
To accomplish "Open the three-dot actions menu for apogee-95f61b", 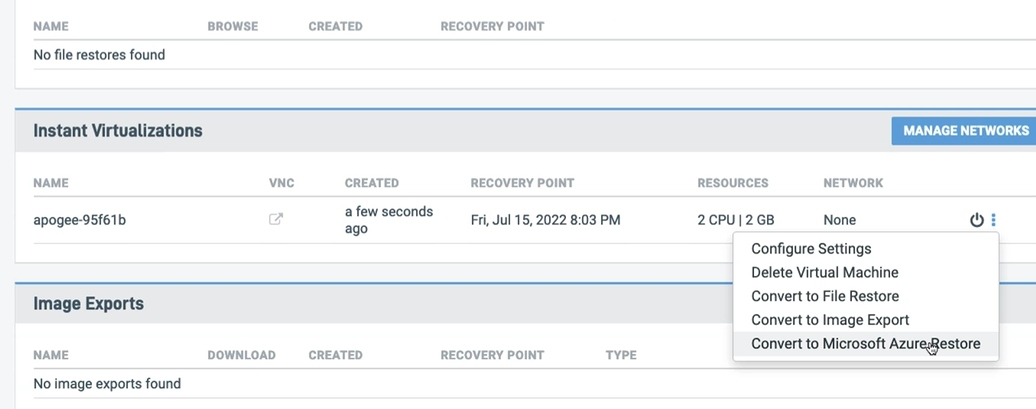I will point(994,220).
